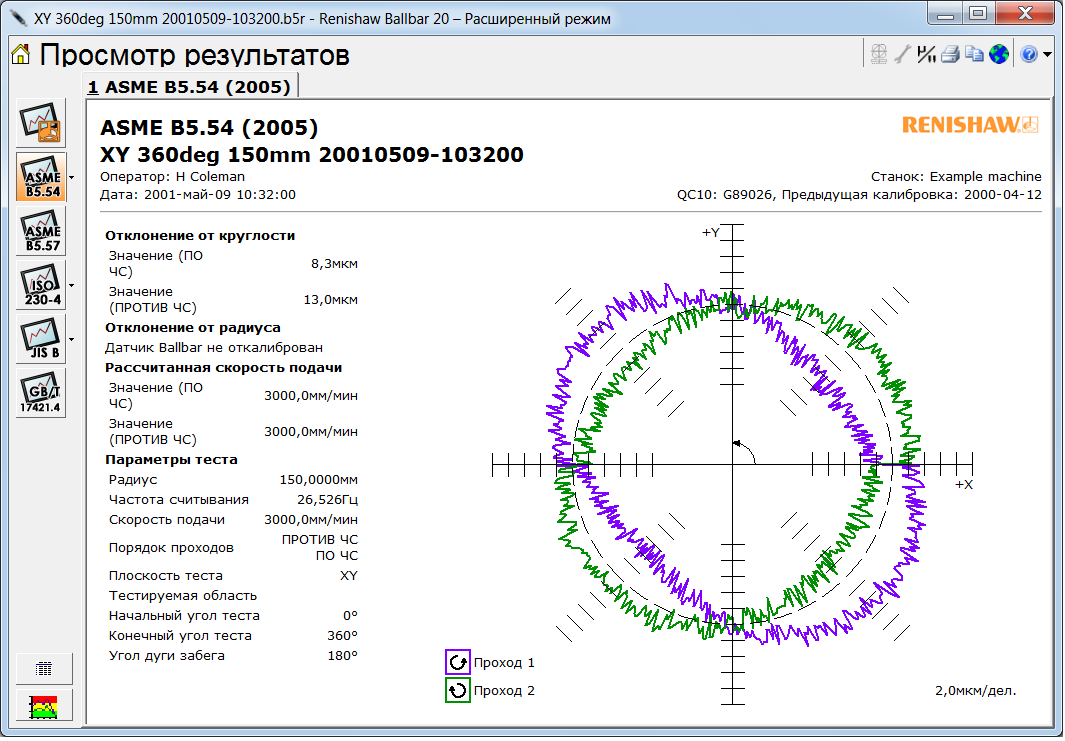This screenshot has height=741, width=1065.
Task: Select the ASME B5.54 analysis button
Action: tap(41, 177)
